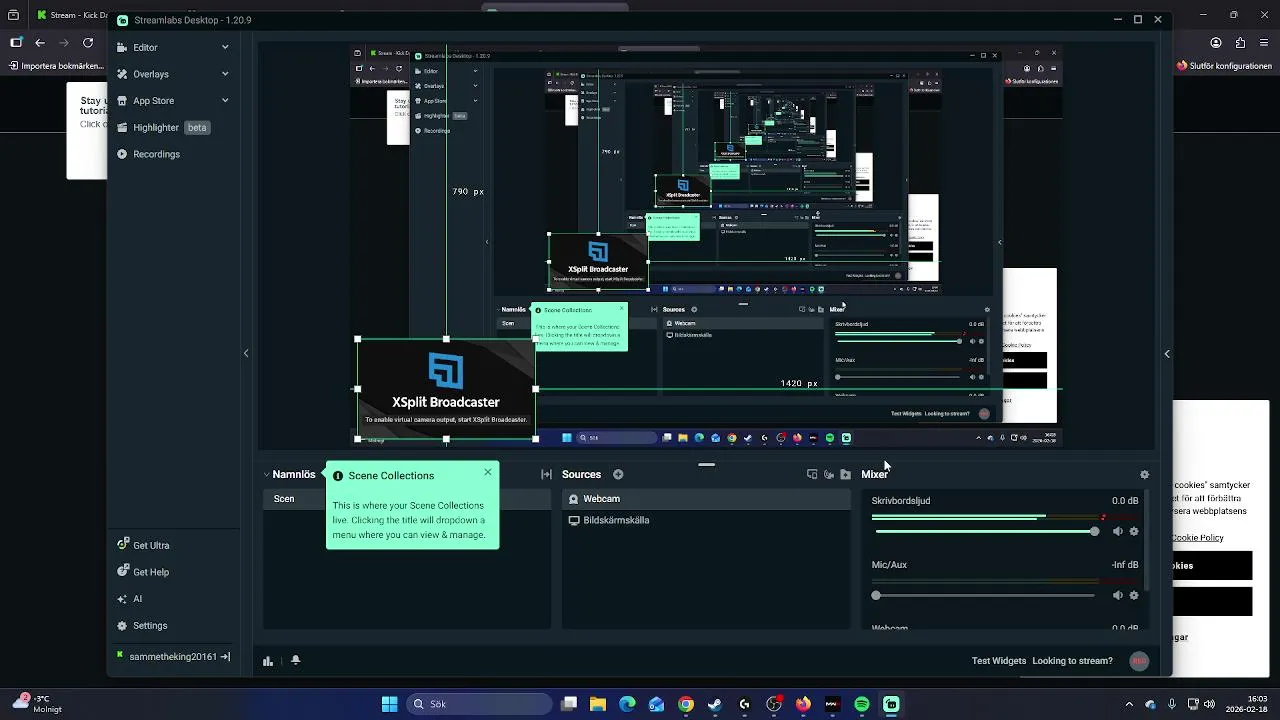Open File Explorer from taskbar
The image size is (1280, 720).
point(598,704)
